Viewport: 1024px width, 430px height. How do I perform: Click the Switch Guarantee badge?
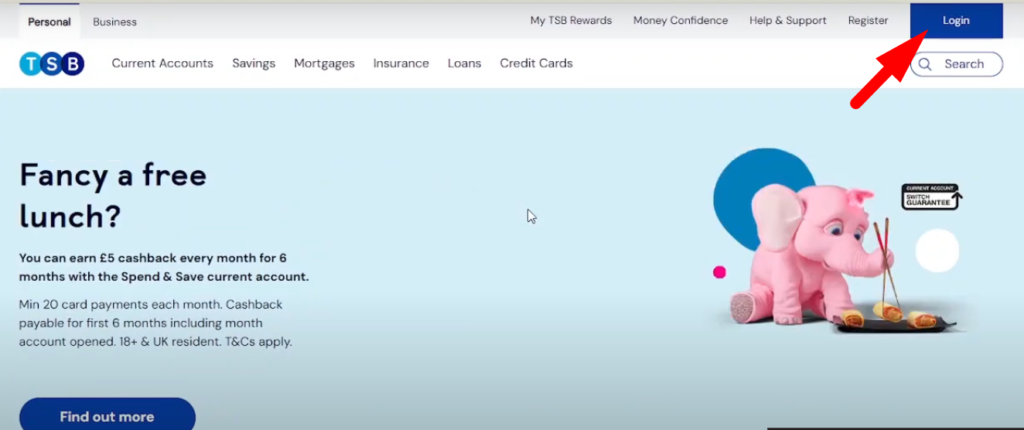[932, 197]
